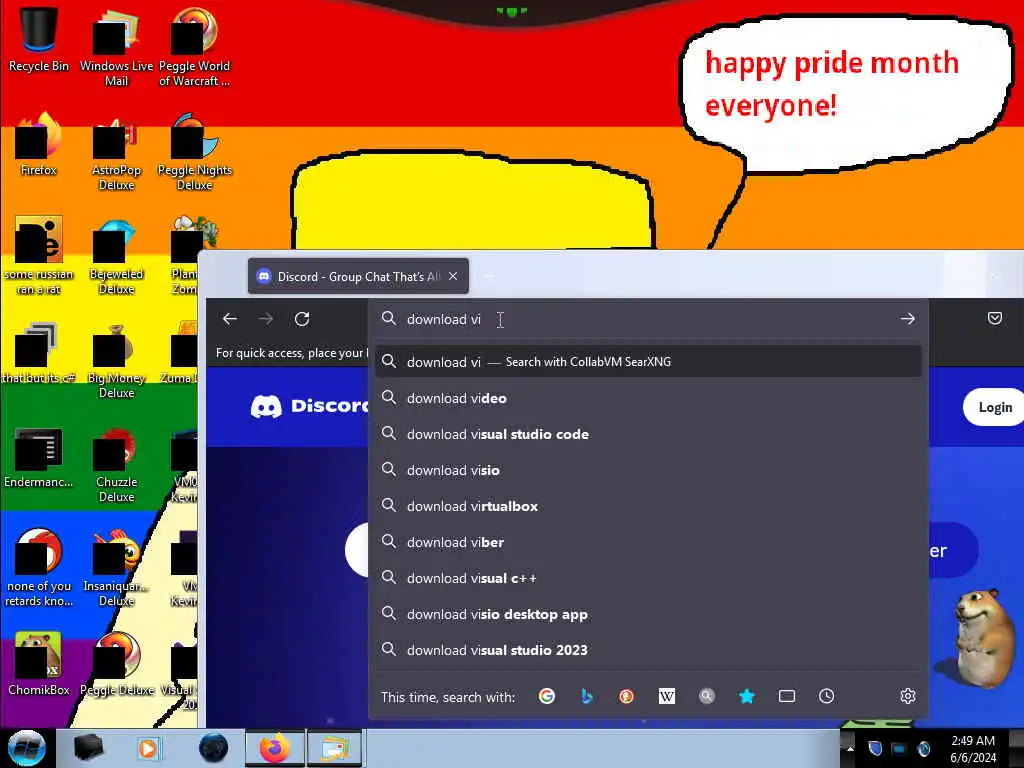Open the Pocket save icon
Image resolution: width=1024 pixels, height=768 pixels.
995,318
